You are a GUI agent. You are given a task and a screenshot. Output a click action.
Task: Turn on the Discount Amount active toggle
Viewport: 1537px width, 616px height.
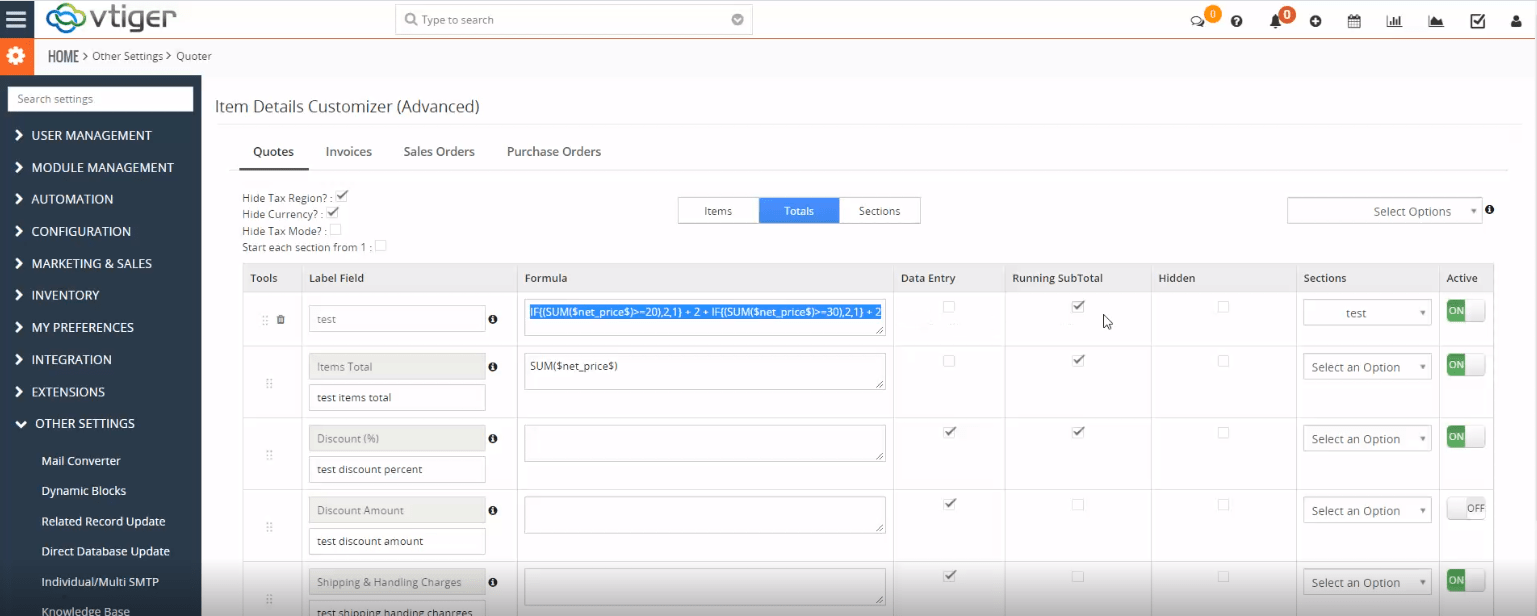click(x=1467, y=508)
